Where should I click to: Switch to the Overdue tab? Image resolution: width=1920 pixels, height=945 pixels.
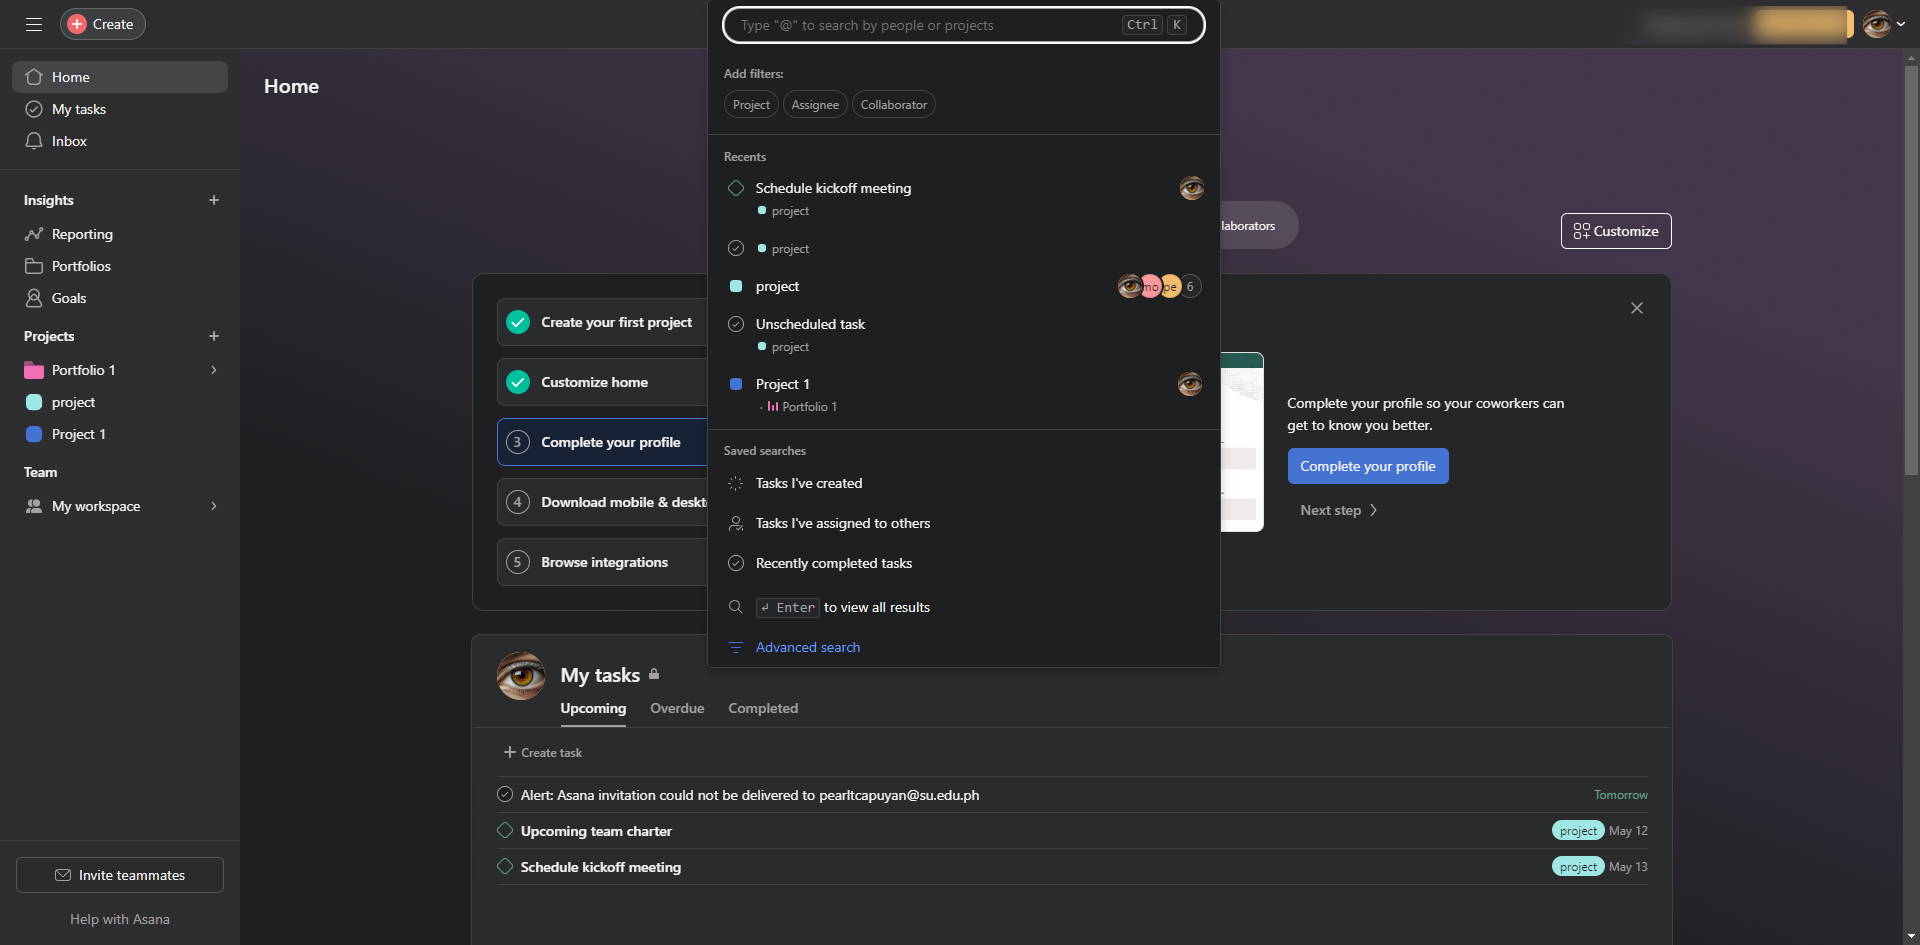pos(677,708)
